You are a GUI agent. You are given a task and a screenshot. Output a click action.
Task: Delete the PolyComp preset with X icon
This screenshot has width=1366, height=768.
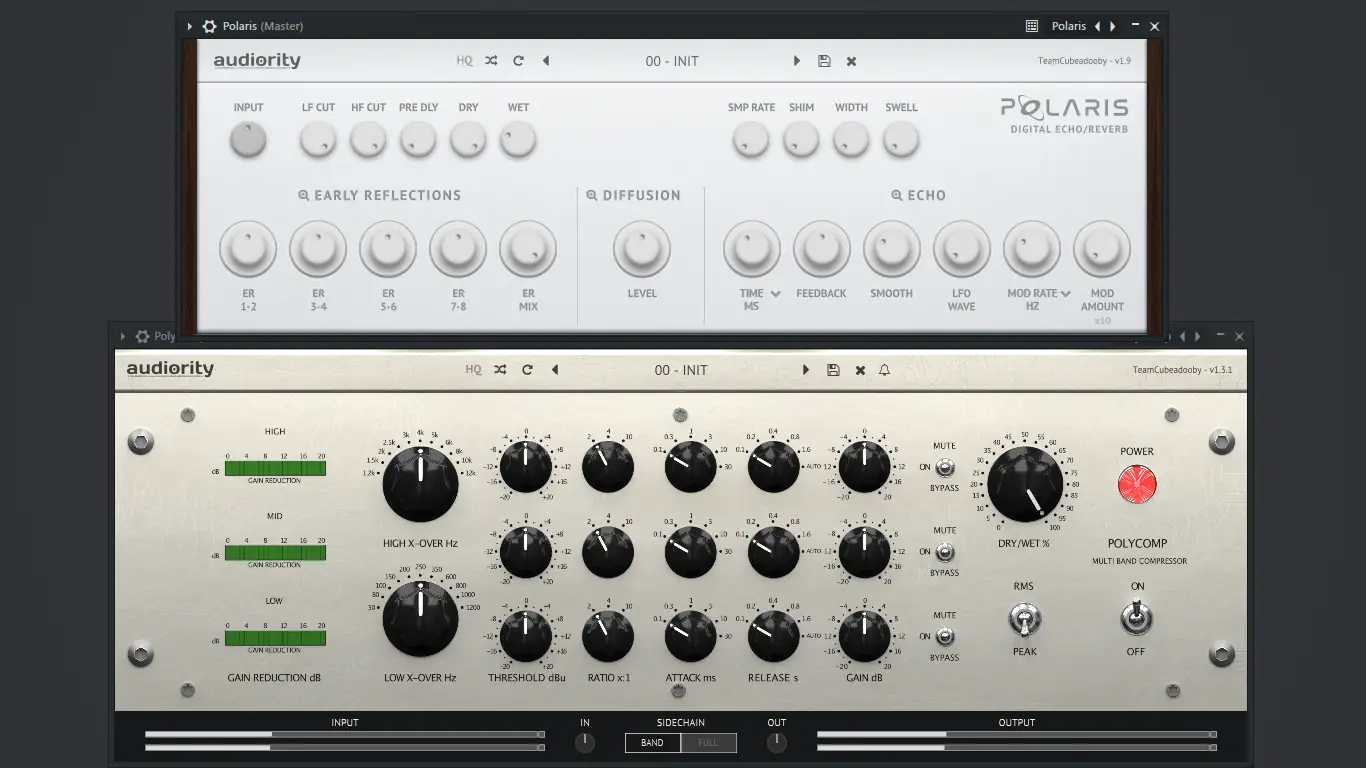860,370
